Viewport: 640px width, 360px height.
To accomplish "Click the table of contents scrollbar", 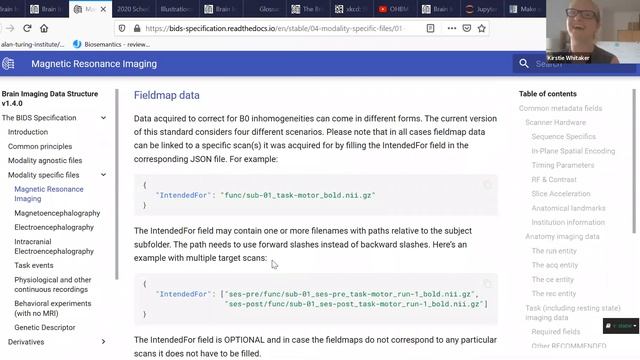I will coord(634,161).
